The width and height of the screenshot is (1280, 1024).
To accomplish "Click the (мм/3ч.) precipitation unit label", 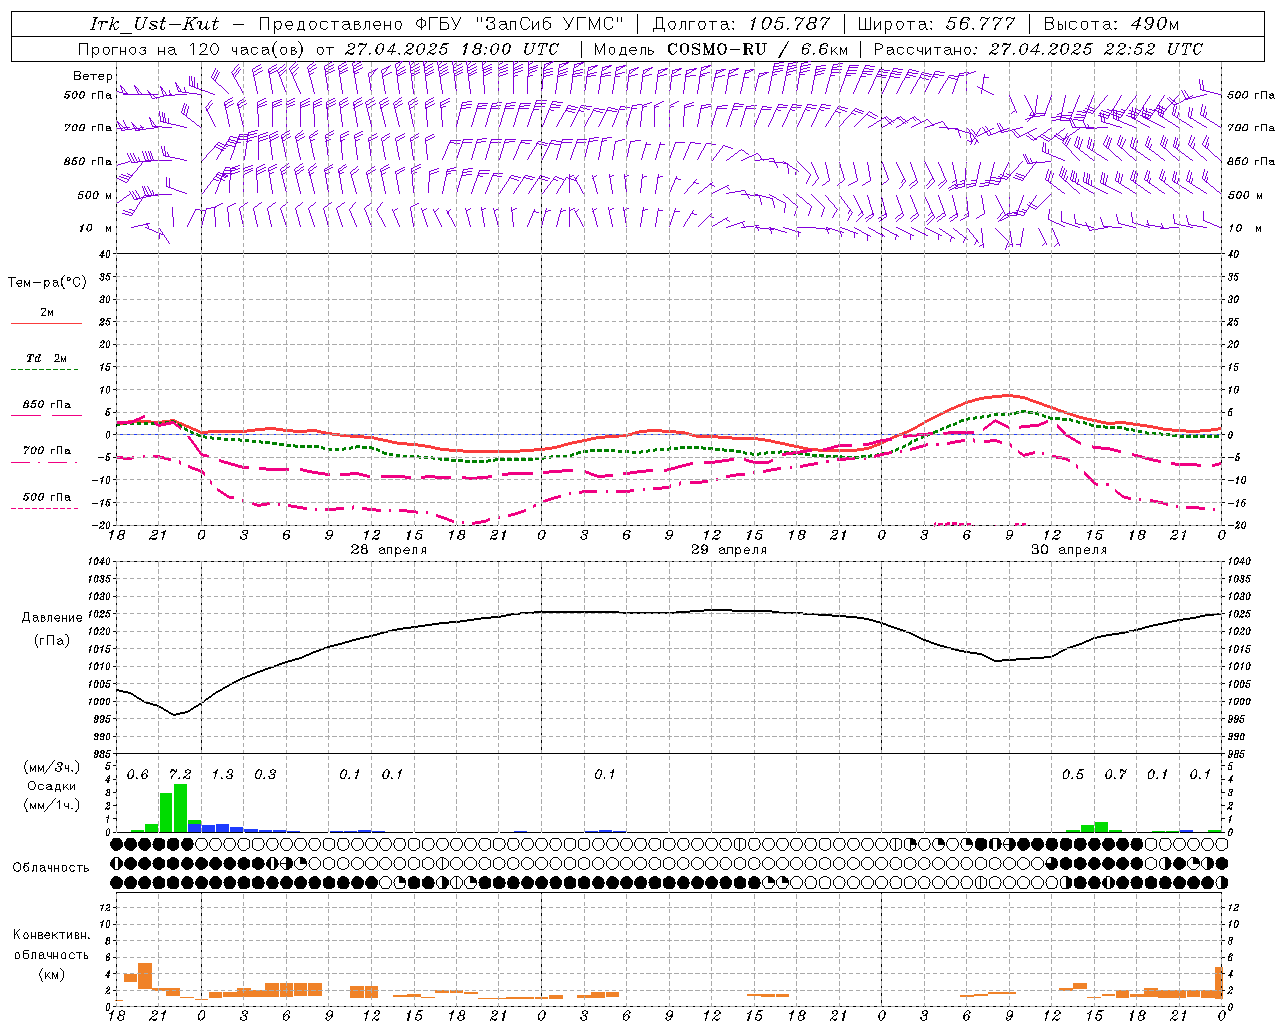I will pyautogui.click(x=52, y=768).
